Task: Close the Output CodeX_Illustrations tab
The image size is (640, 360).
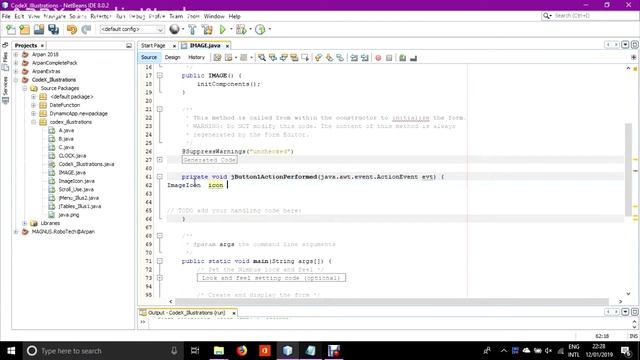Action: point(234,313)
